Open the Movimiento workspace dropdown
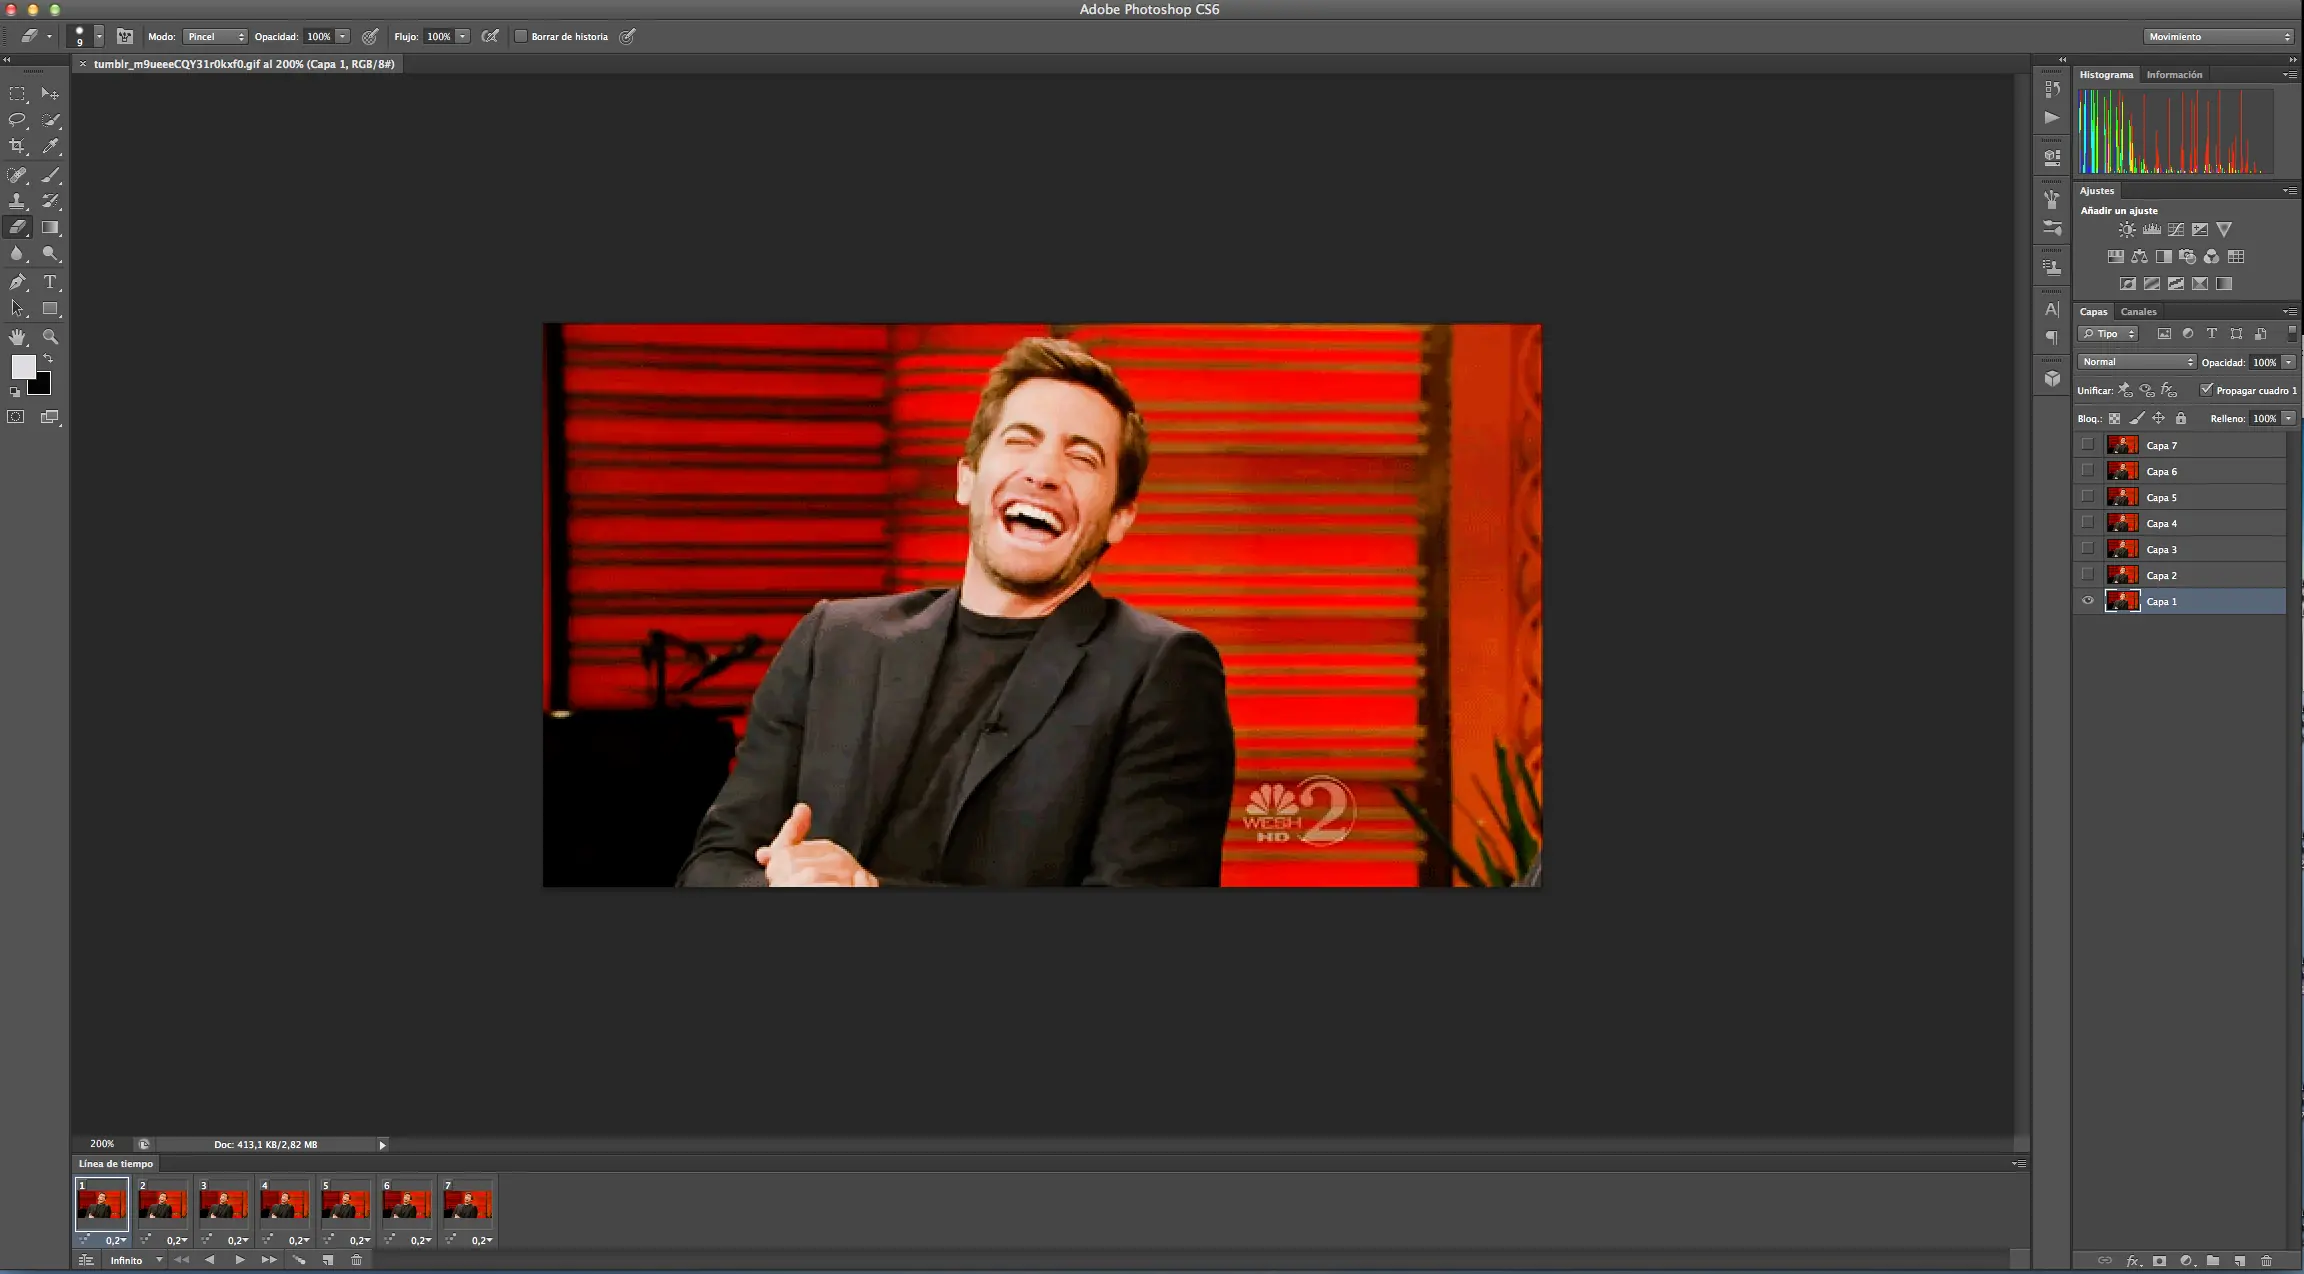 pos(2218,37)
